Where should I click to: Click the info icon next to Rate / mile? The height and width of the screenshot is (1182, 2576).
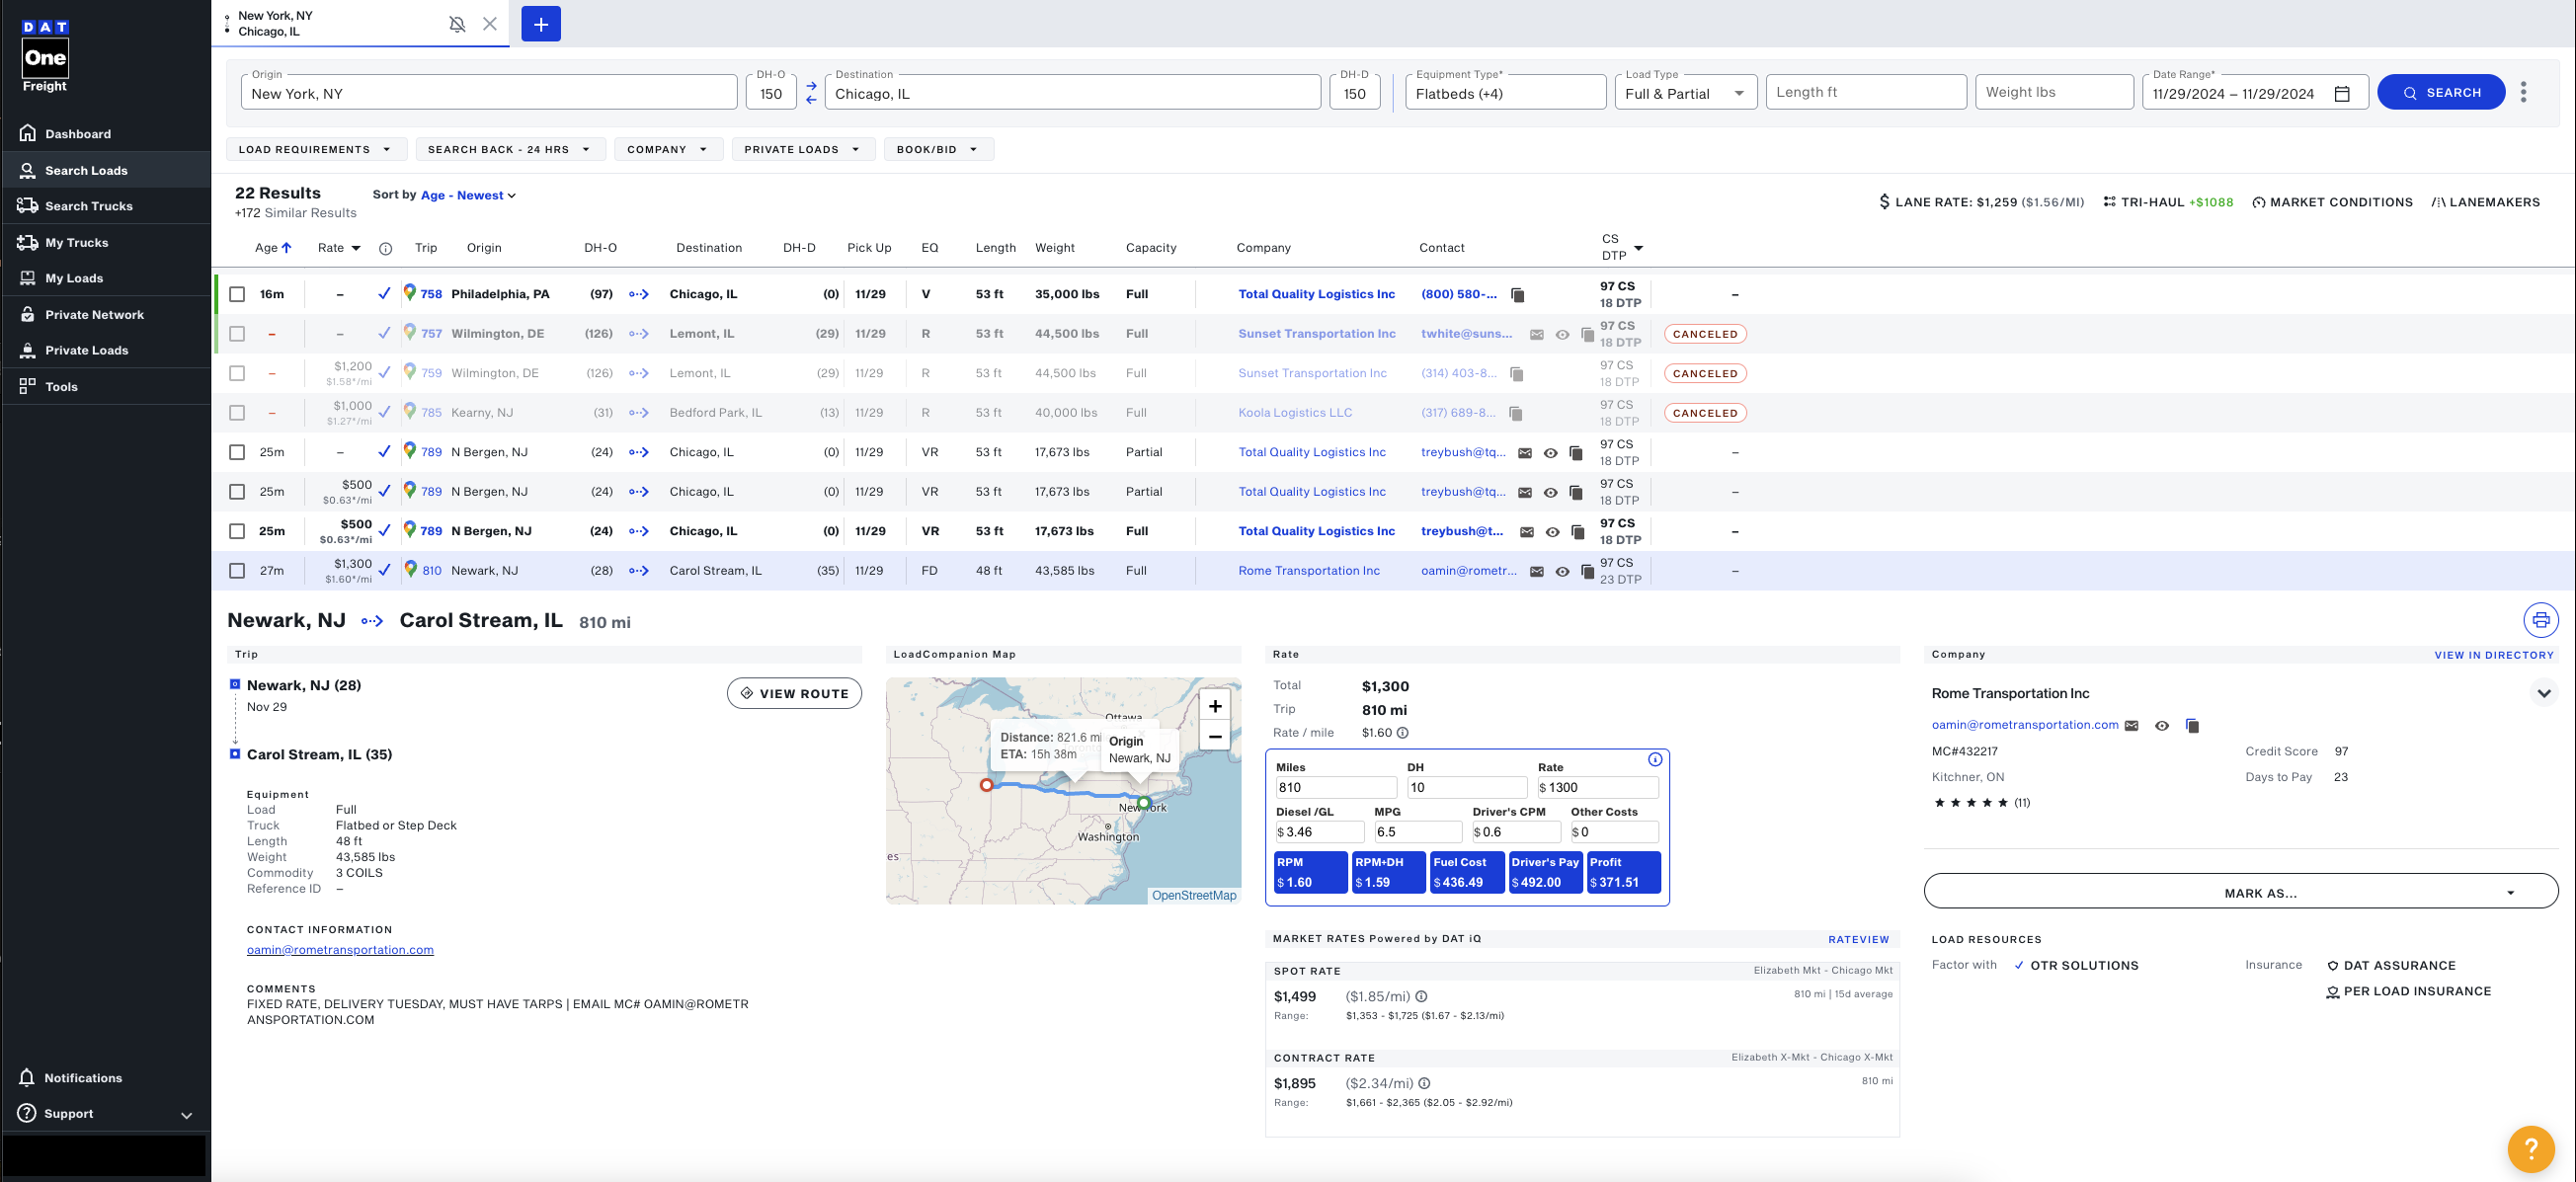[x=1403, y=733]
